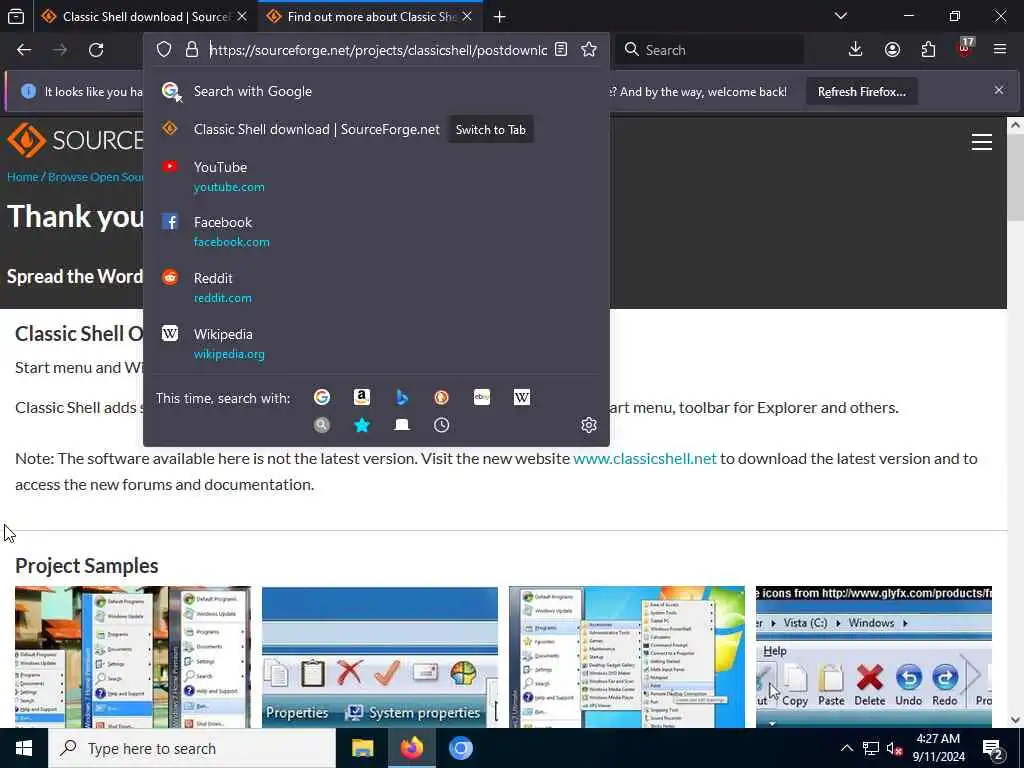Open Firefox View from tab bar
Viewport: 1024px width, 768px height.
click(16, 16)
